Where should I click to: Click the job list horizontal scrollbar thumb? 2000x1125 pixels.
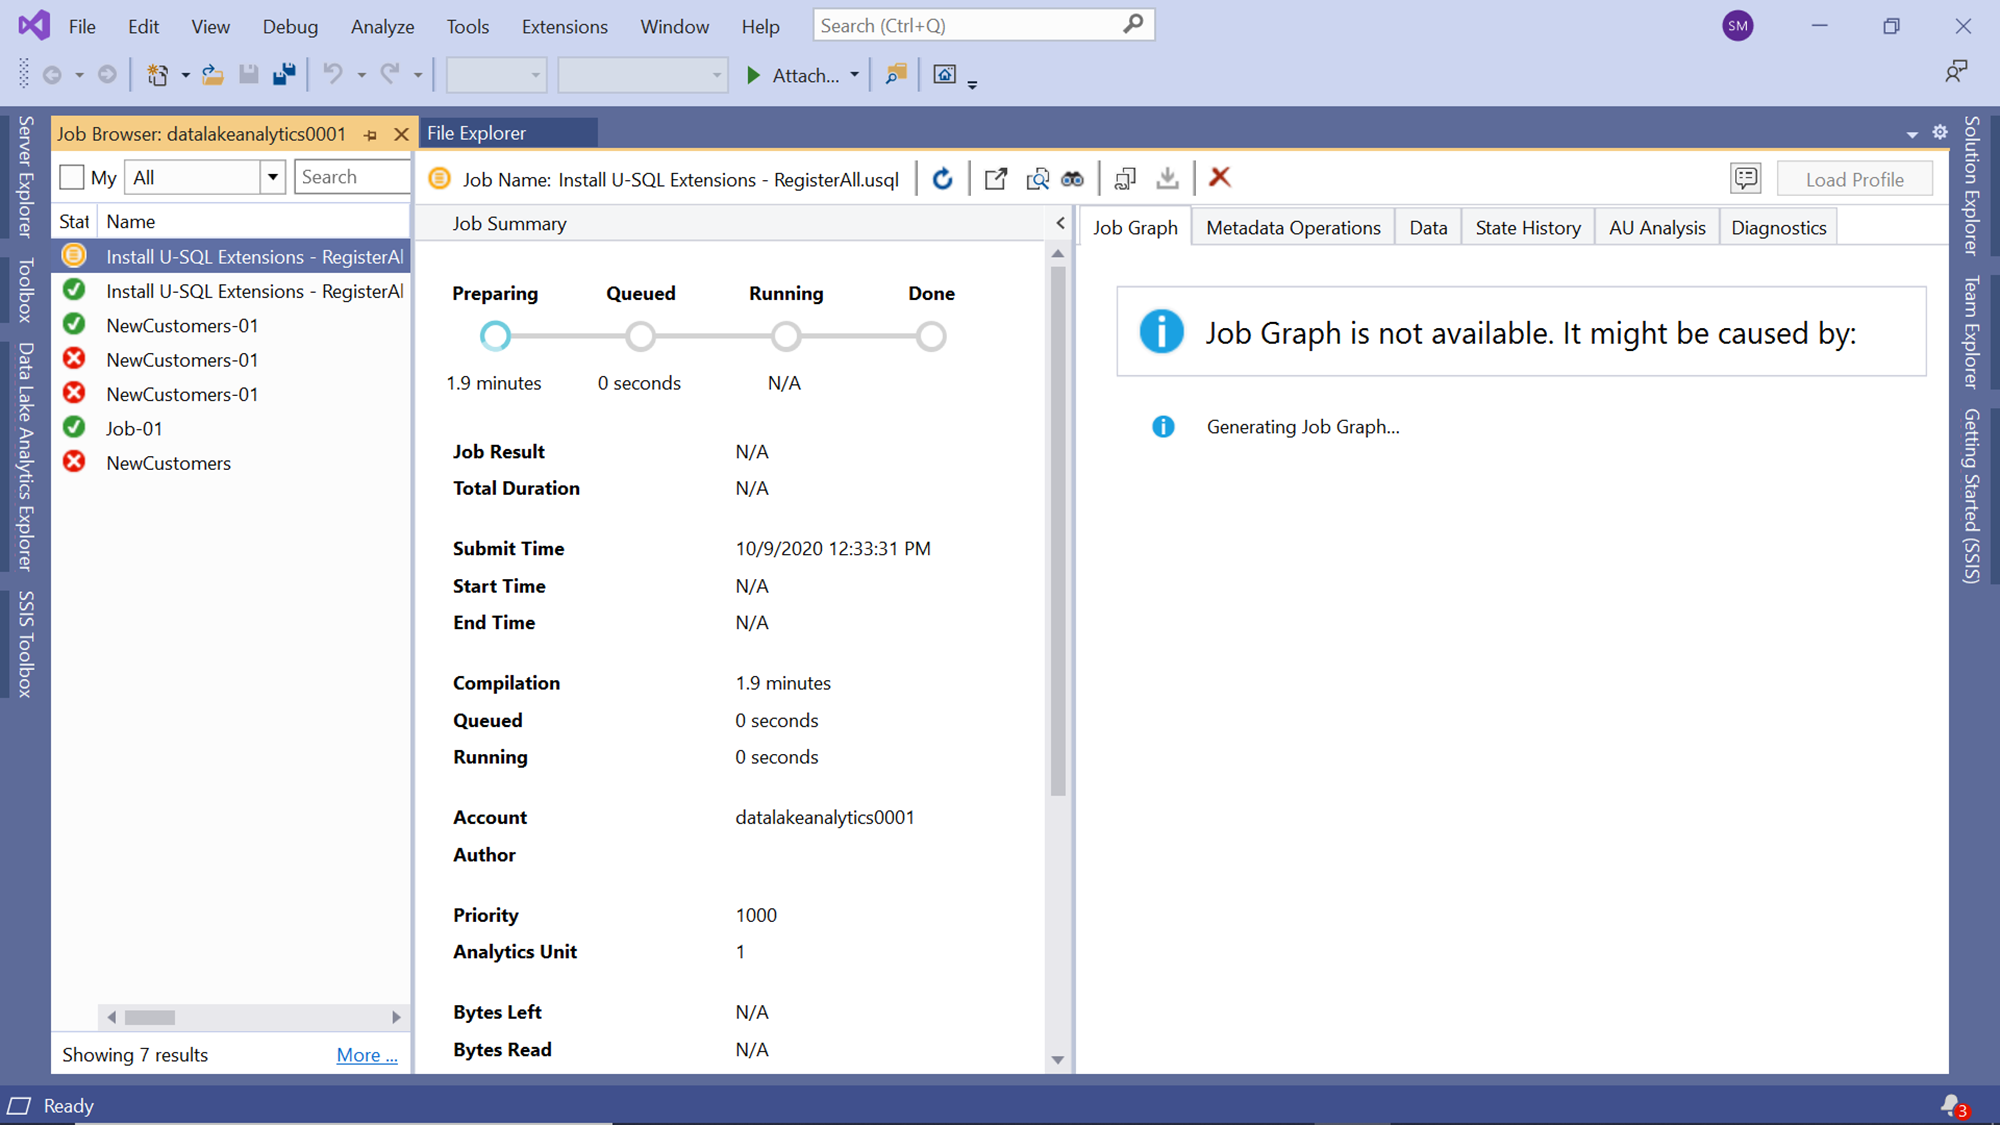pos(150,1017)
